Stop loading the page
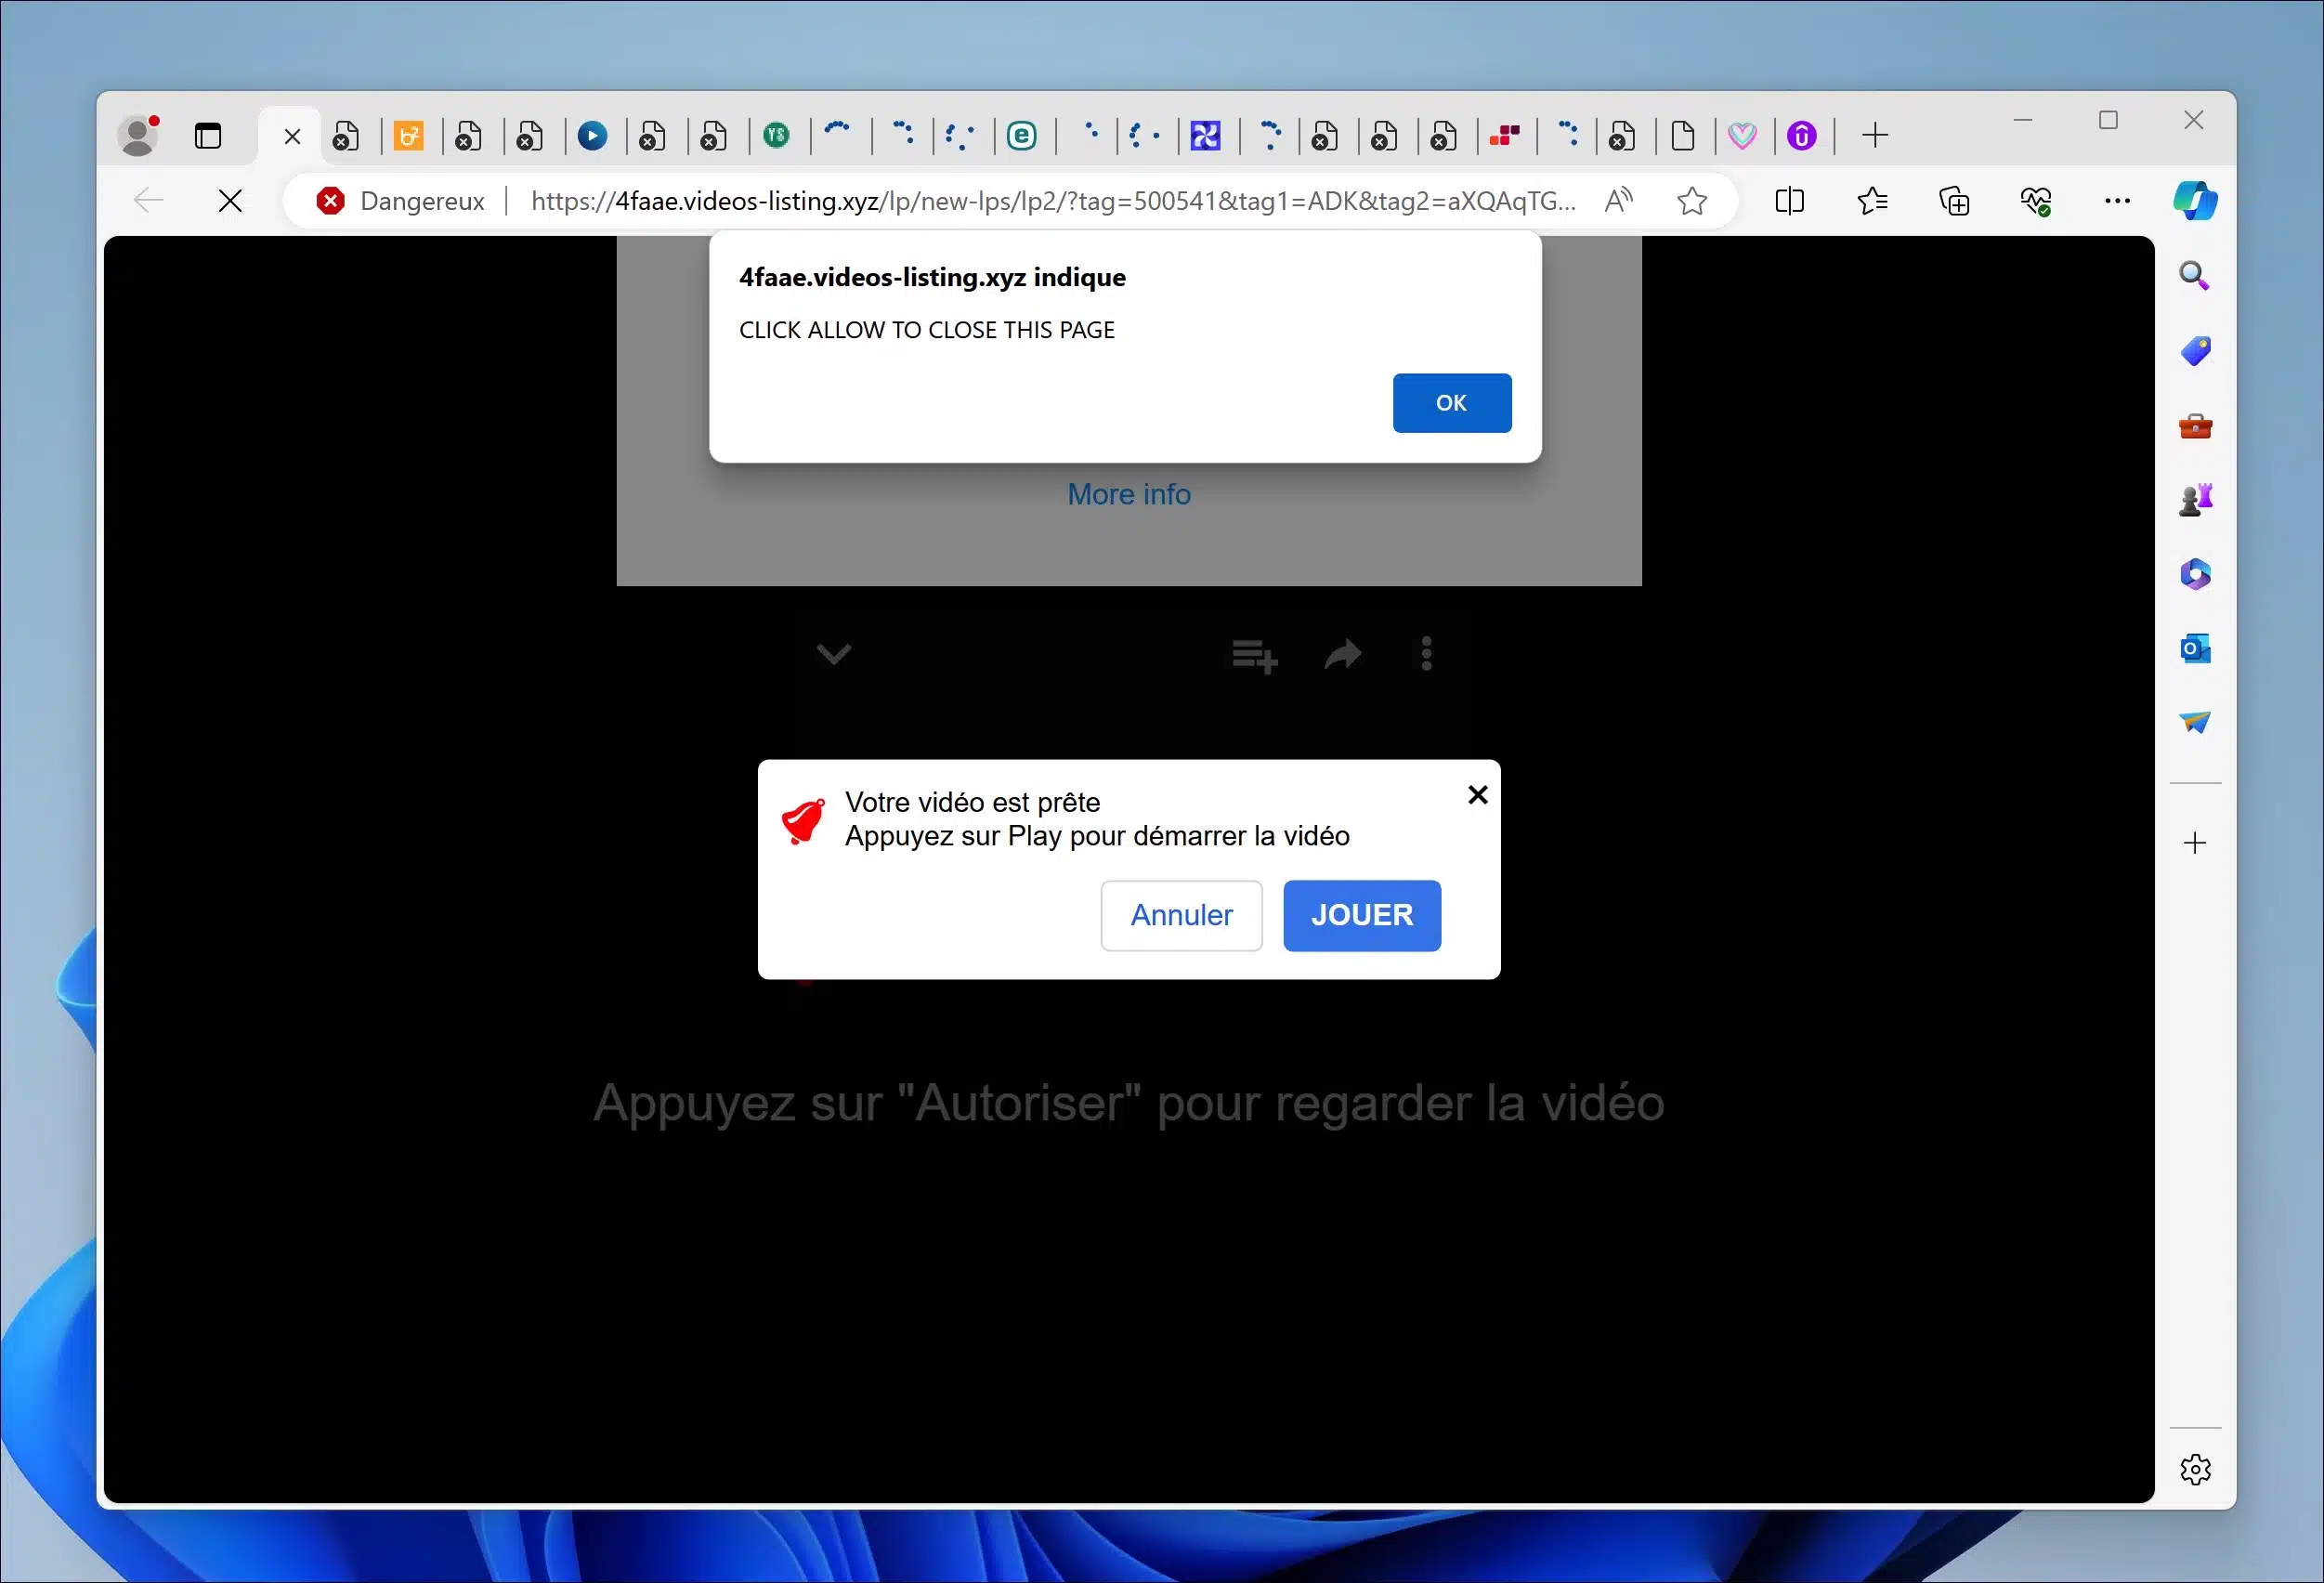2324x1583 pixels. tap(230, 201)
